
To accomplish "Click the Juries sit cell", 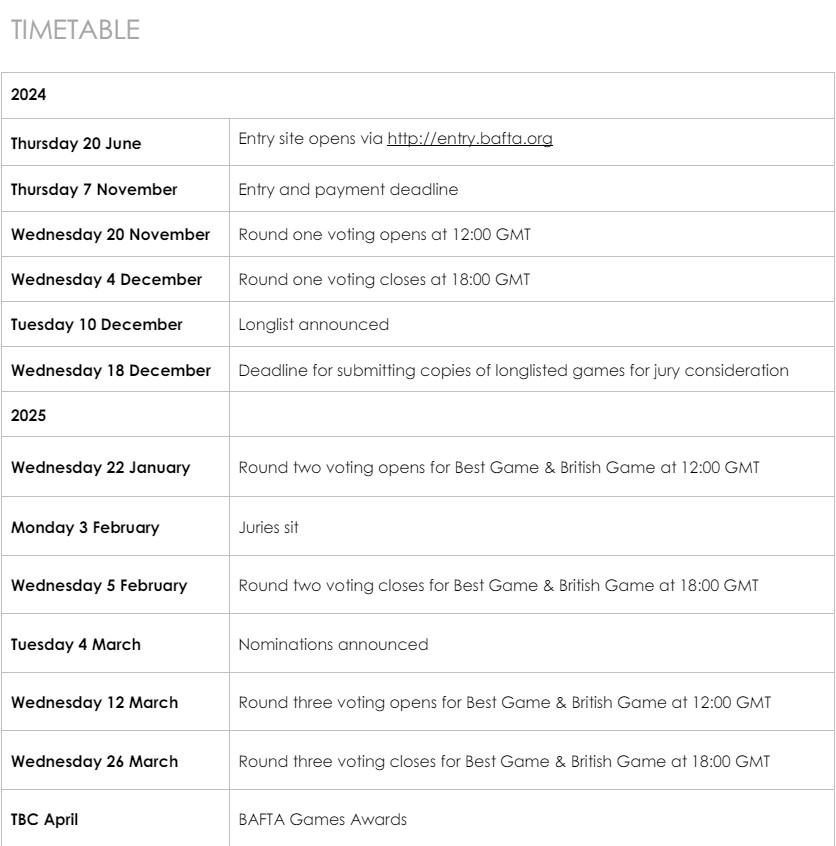I will tap(266, 527).
